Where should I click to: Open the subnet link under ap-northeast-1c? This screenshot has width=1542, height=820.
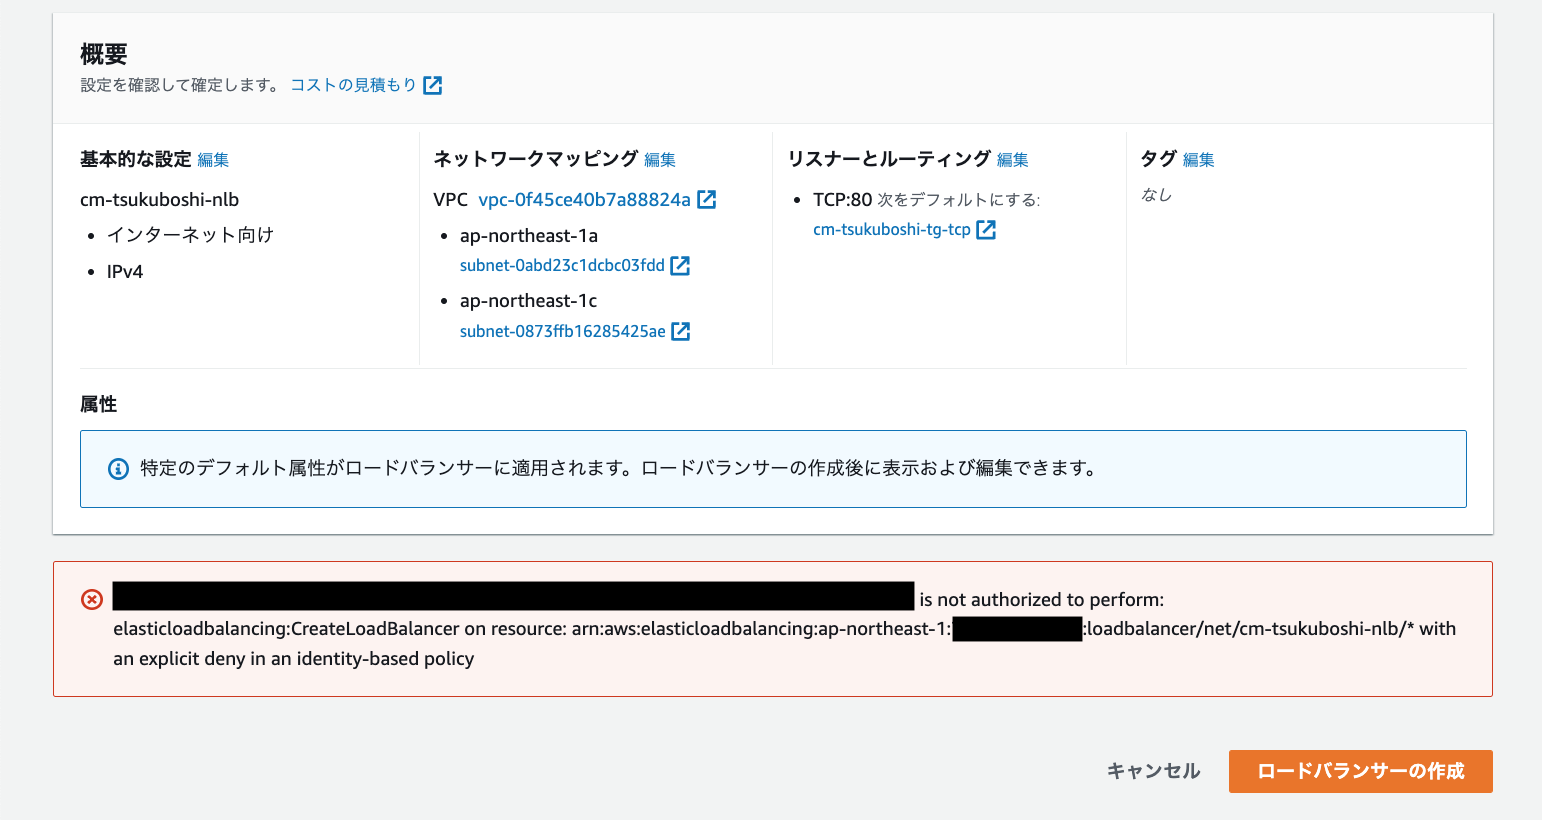pyautogui.click(x=562, y=331)
